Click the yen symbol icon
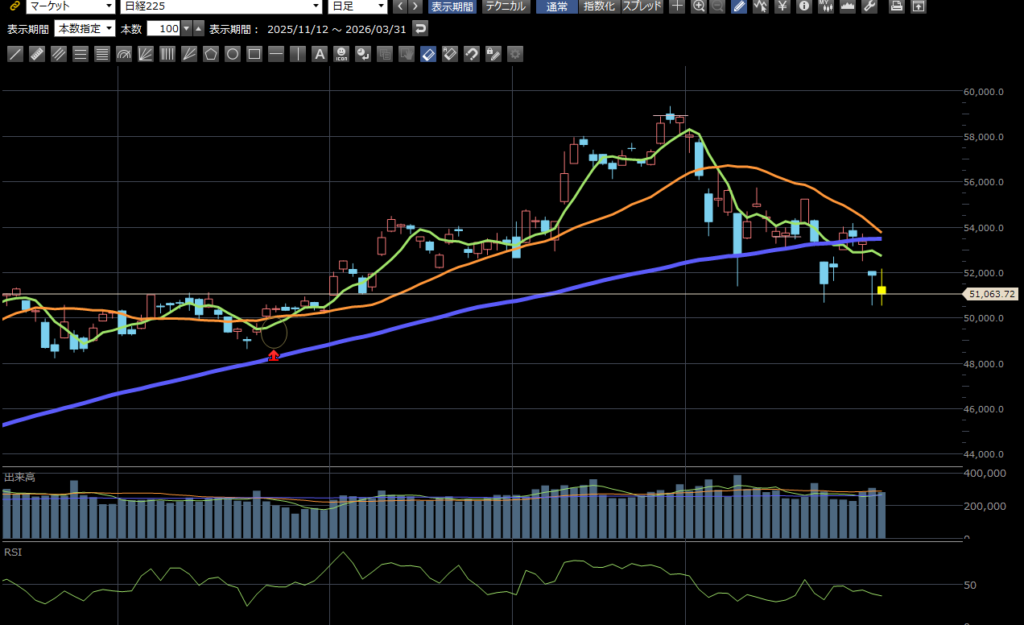1024x625 pixels. [x=781, y=7]
